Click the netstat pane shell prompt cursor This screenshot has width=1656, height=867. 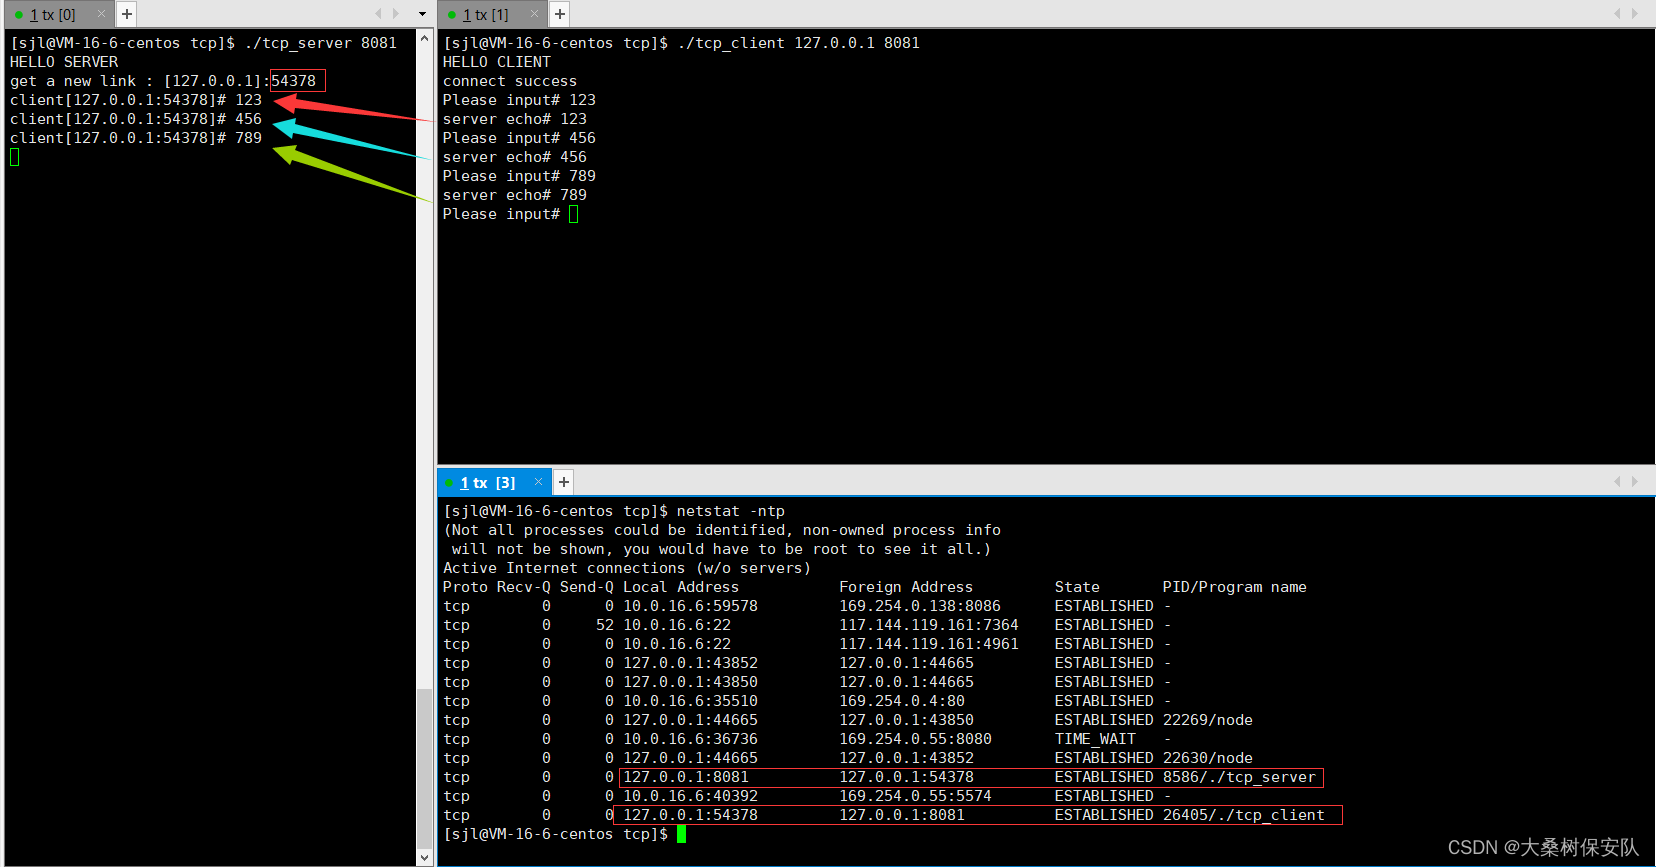682,834
